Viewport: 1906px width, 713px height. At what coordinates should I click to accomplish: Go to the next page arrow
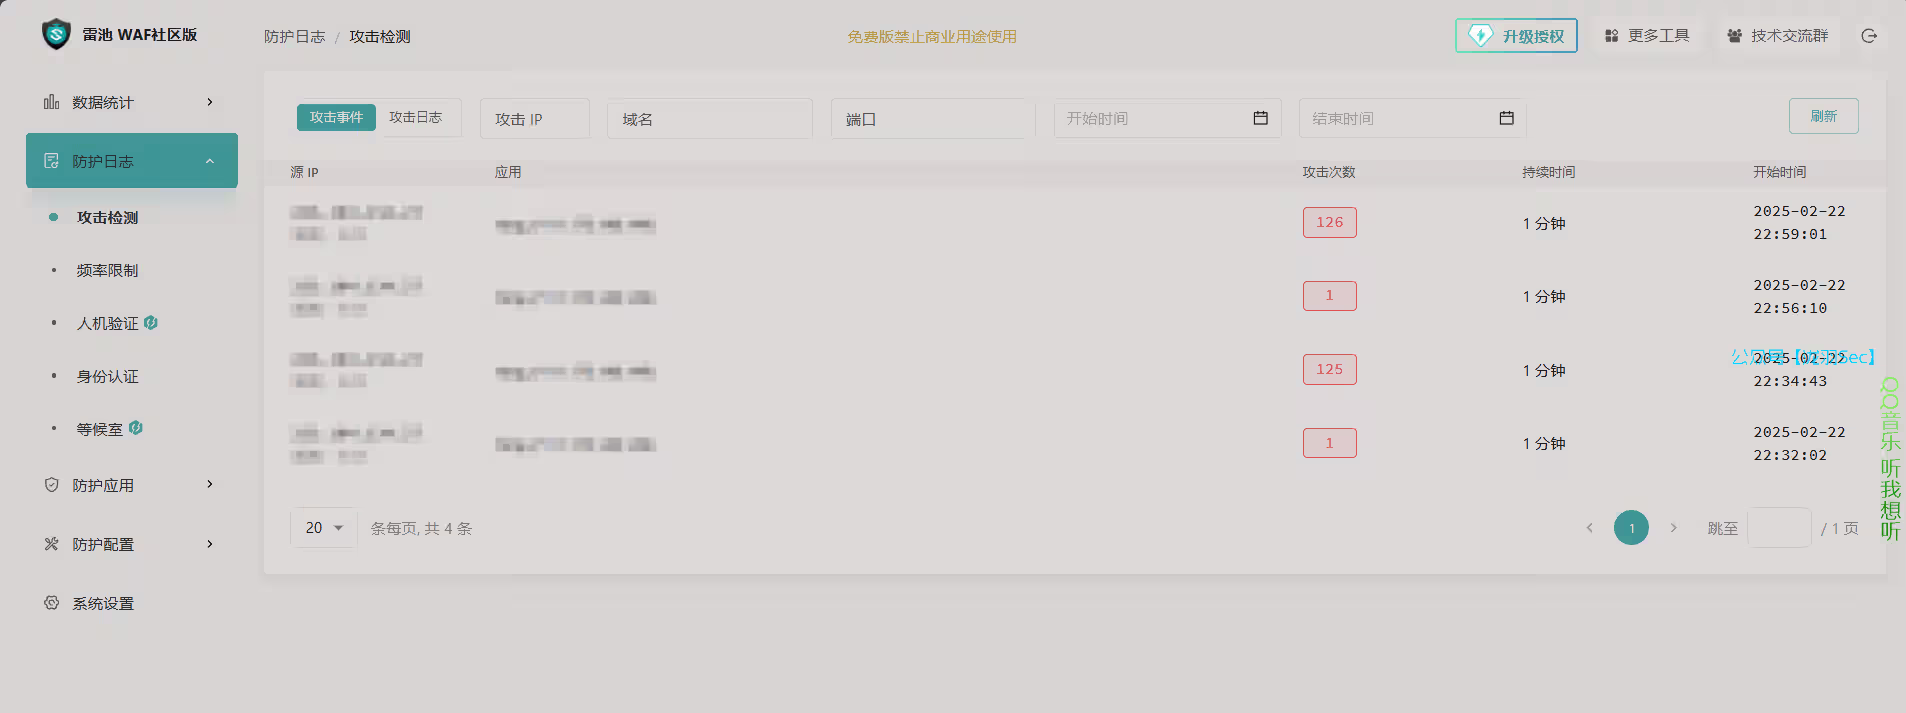click(x=1673, y=528)
